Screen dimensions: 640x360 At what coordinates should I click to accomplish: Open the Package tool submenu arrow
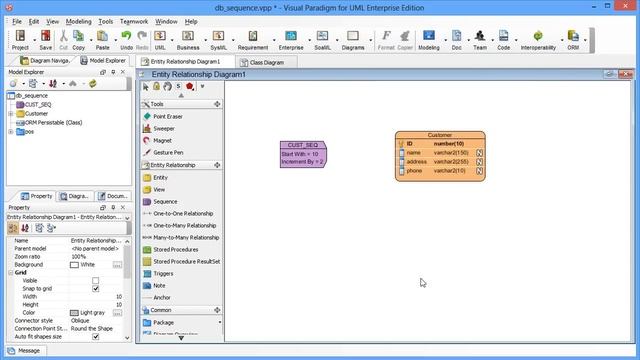click(x=220, y=322)
